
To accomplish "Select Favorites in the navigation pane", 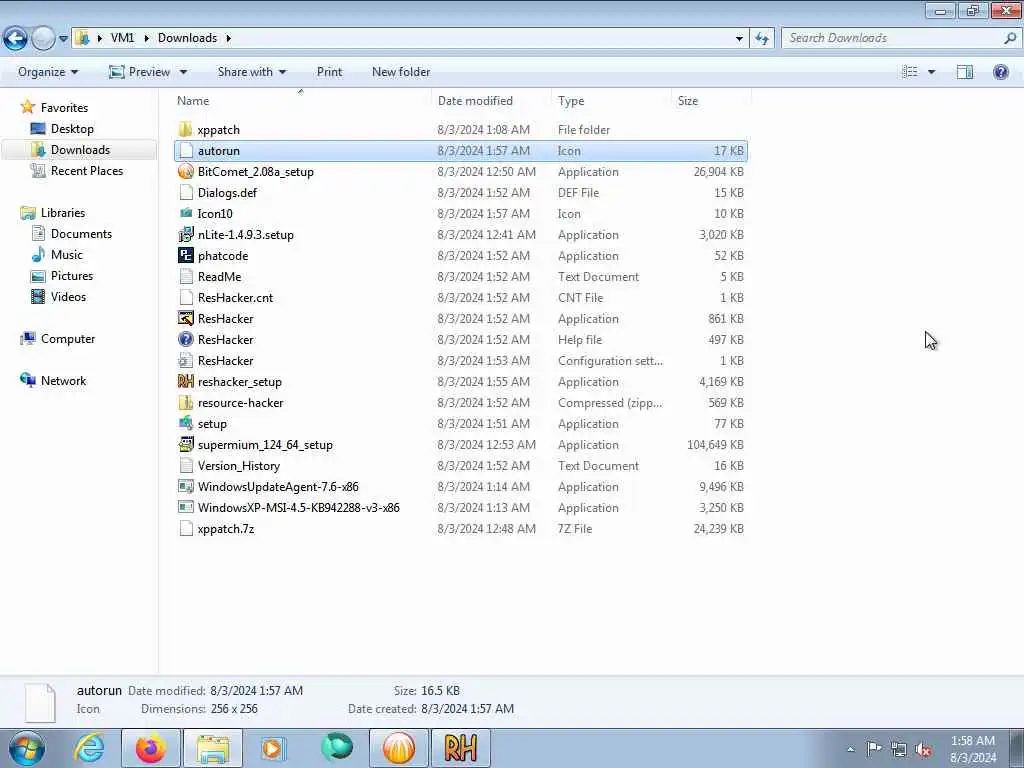I will click(x=64, y=108).
